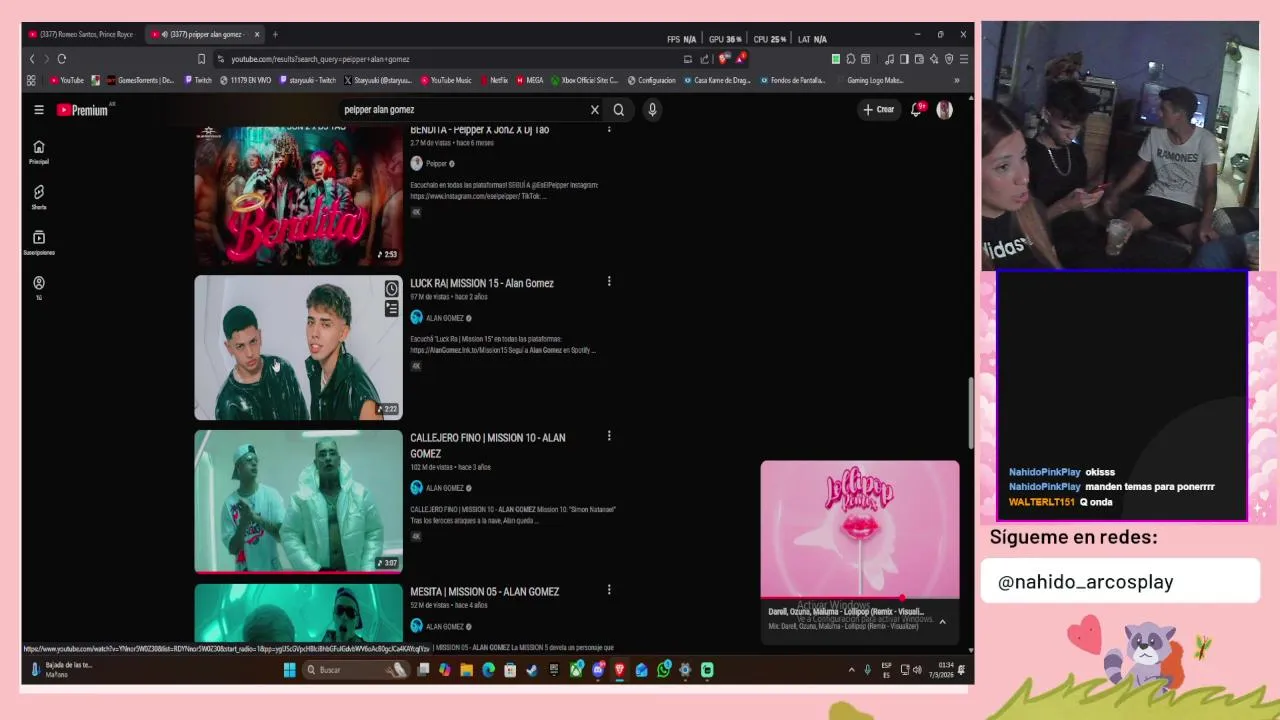
Task: Open Shorts in the sidebar
Action: pyautogui.click(x=39, y=197)
